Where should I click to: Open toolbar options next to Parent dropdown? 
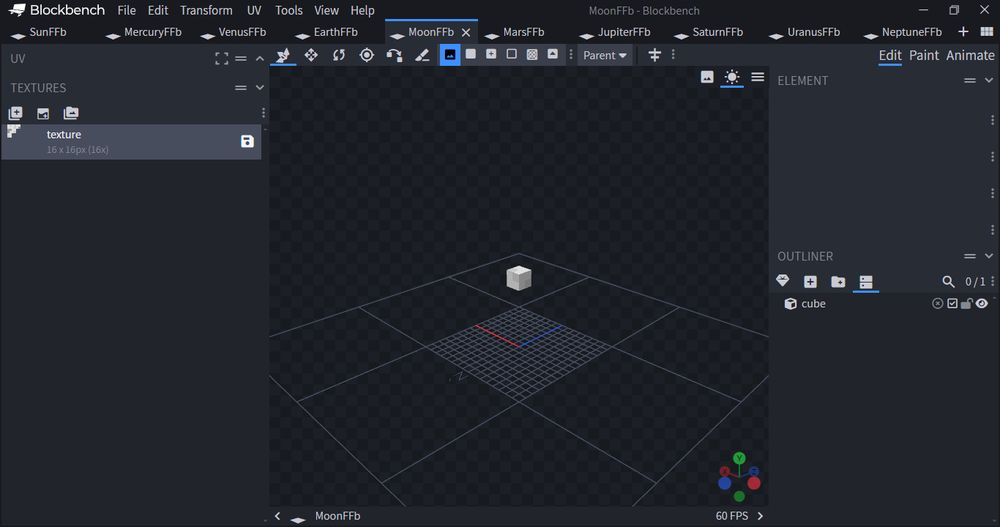[x=673, y=55]
